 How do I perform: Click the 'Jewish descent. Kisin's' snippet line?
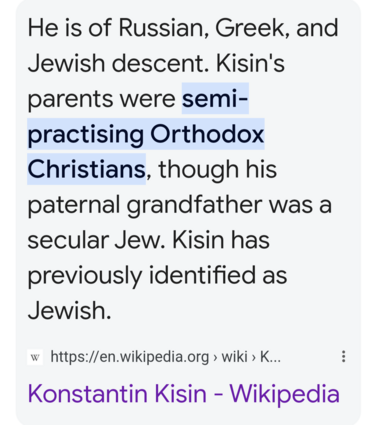(x=156, y=63)
